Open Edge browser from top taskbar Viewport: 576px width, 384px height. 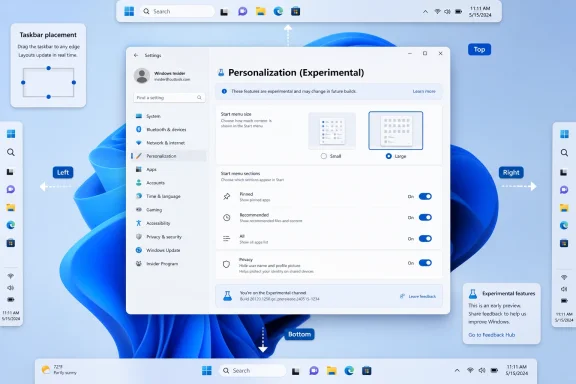278,11
